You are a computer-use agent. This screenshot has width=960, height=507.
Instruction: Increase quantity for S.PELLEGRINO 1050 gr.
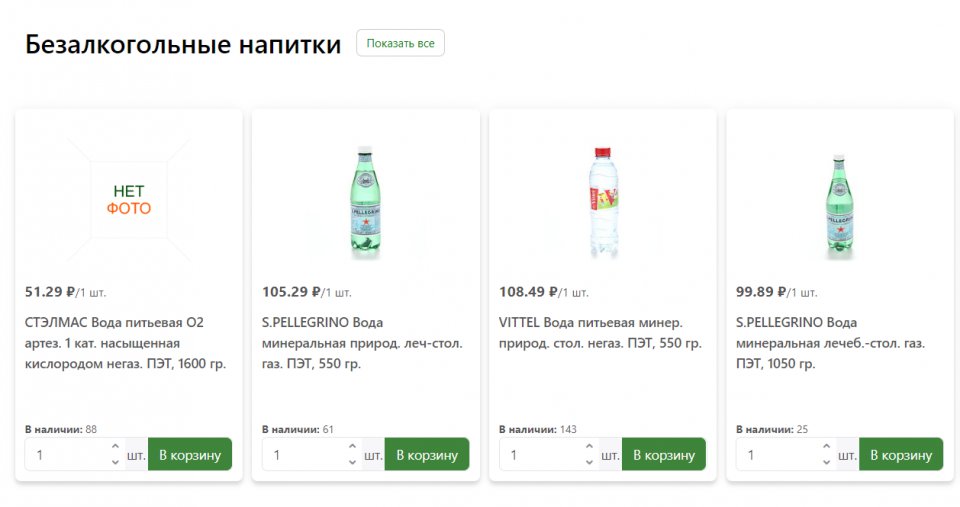[x=826, y=448]
